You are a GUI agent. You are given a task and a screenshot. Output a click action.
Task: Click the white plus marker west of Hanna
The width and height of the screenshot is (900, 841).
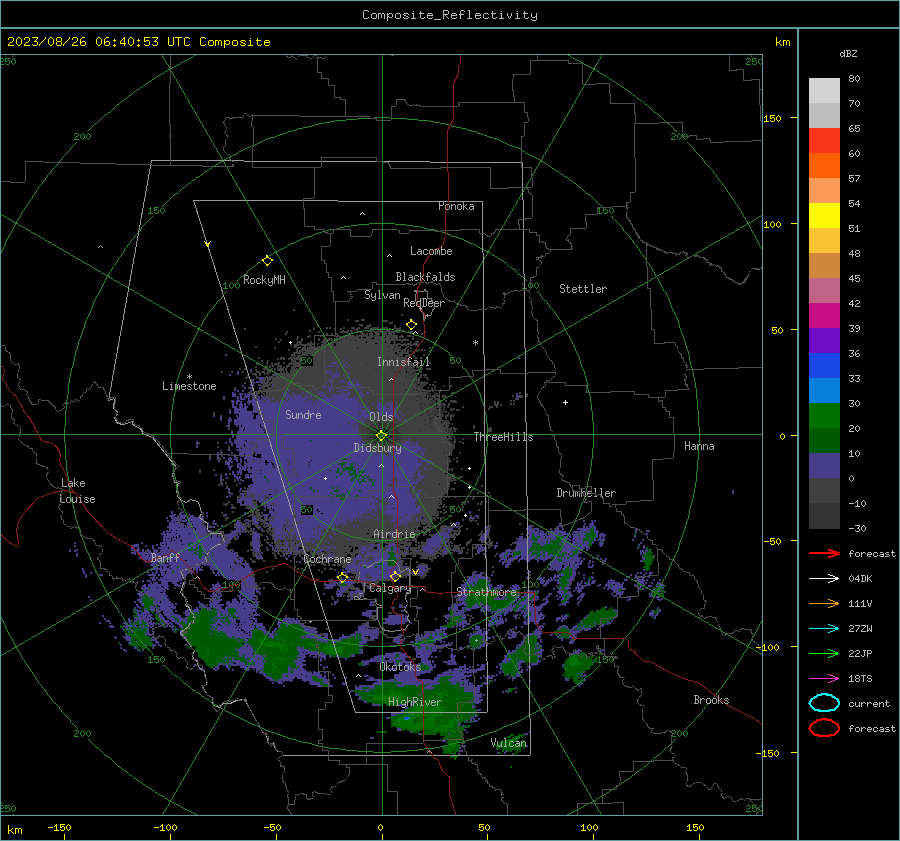pyautogui.click(x=565, y=402)
